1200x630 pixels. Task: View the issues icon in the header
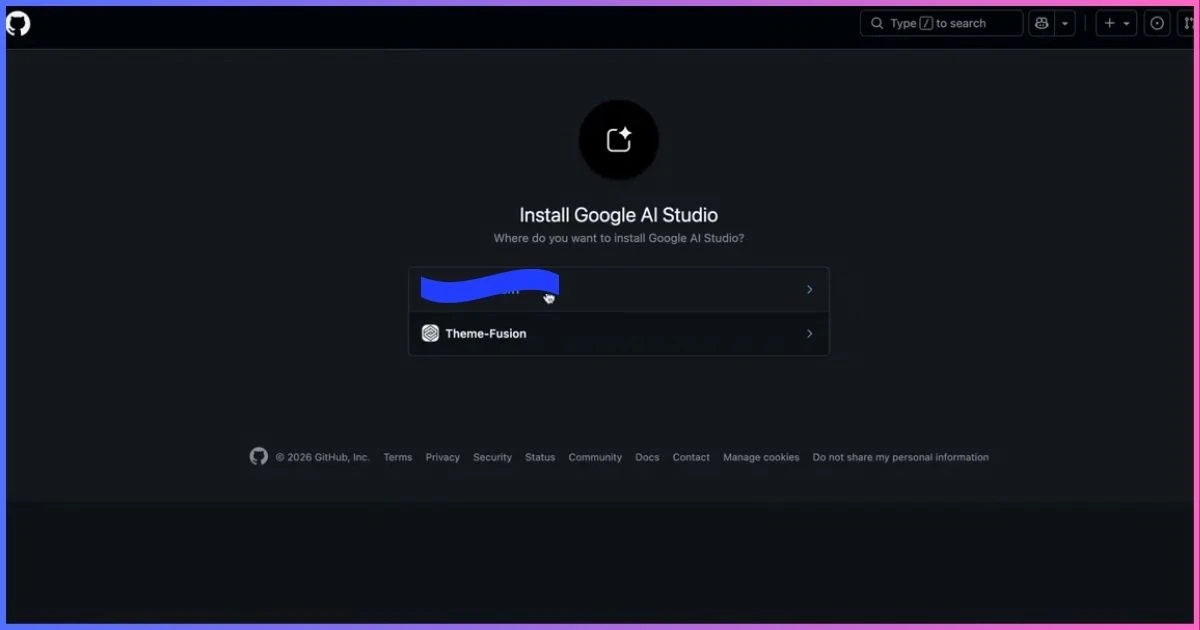click(1157, 23)
